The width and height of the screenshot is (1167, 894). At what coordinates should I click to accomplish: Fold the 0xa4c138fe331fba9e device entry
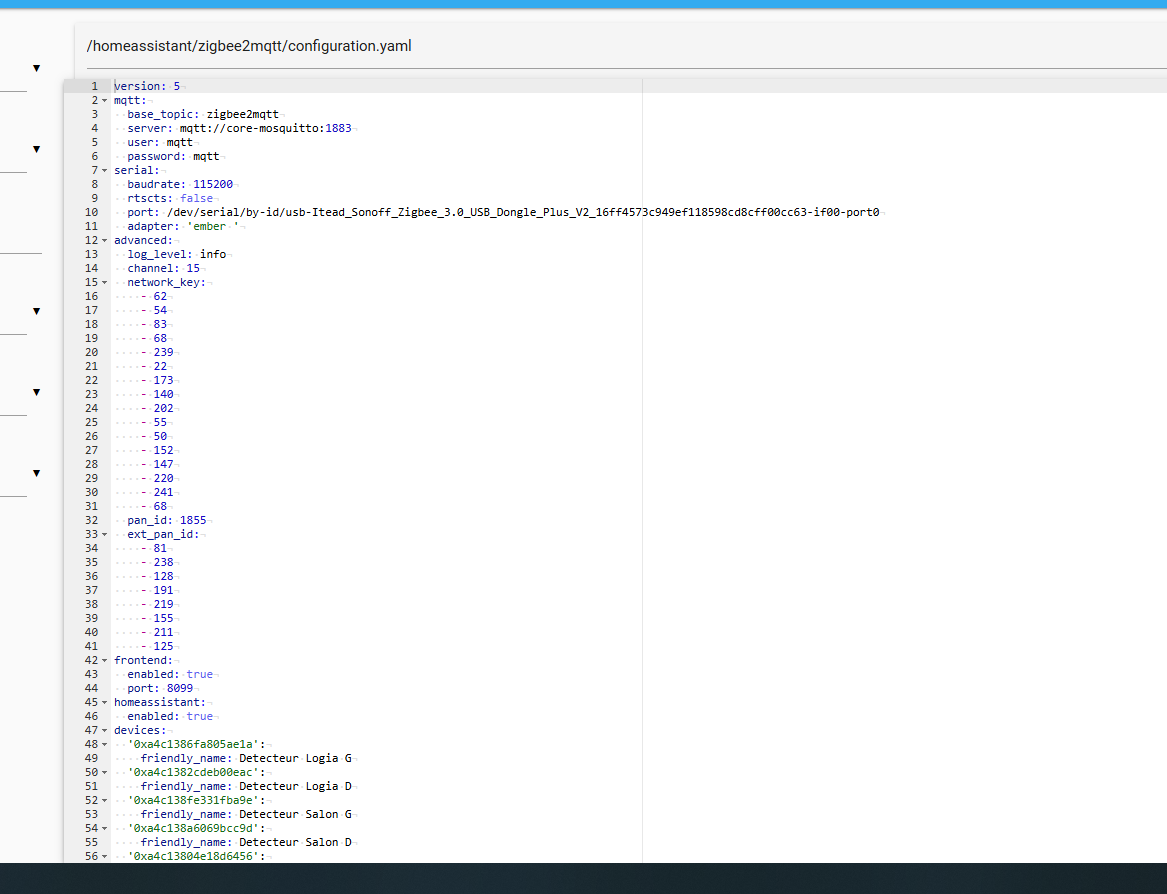coord(104,800)
